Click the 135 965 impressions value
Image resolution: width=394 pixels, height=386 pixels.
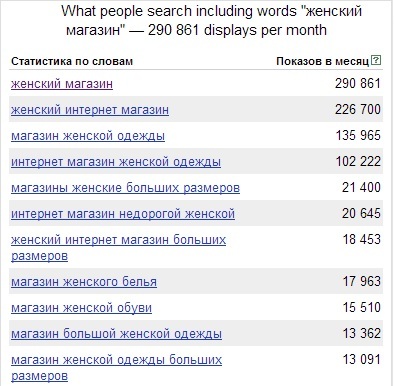coord(358,135)
